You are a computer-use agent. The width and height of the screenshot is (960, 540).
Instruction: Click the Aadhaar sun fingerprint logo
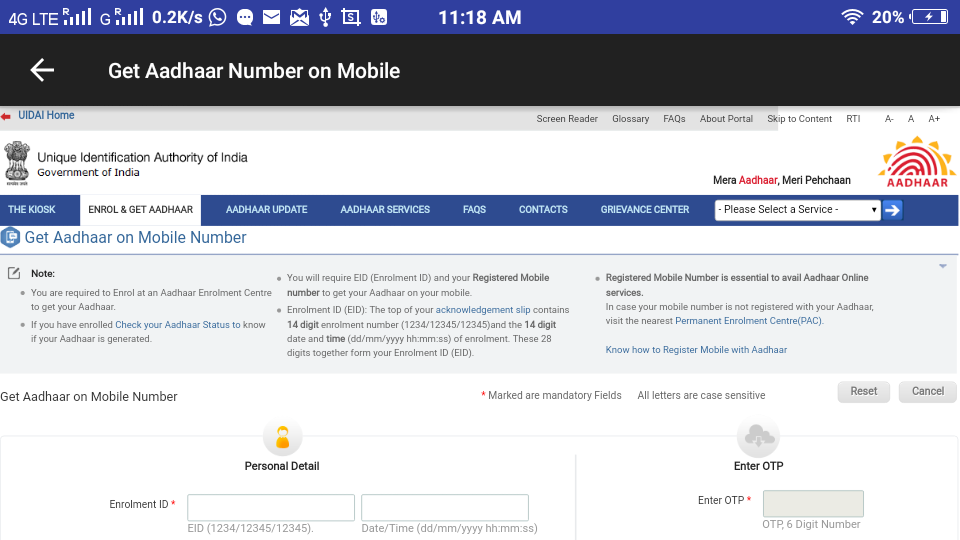point(917,162)
